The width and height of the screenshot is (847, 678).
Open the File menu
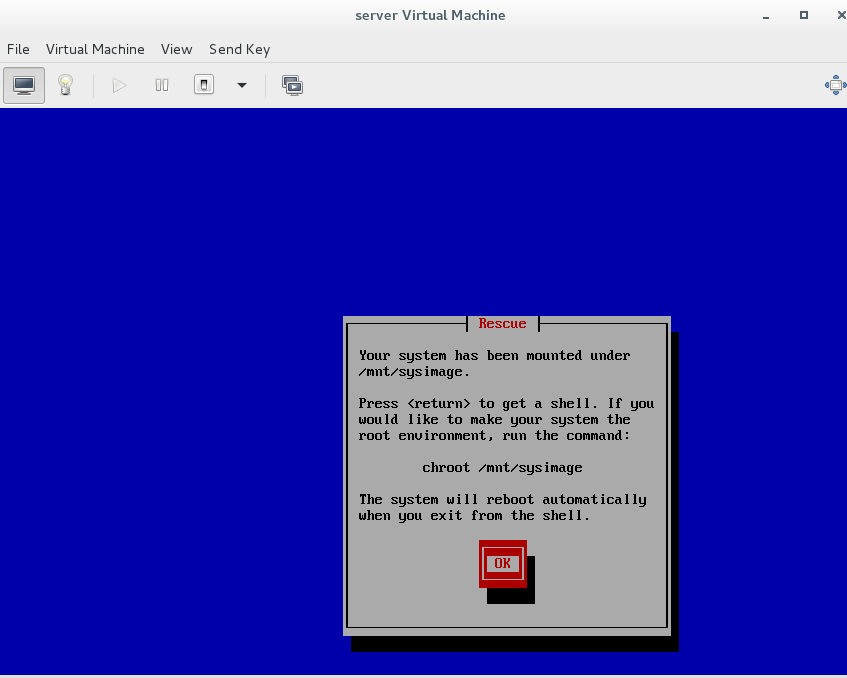18,49
